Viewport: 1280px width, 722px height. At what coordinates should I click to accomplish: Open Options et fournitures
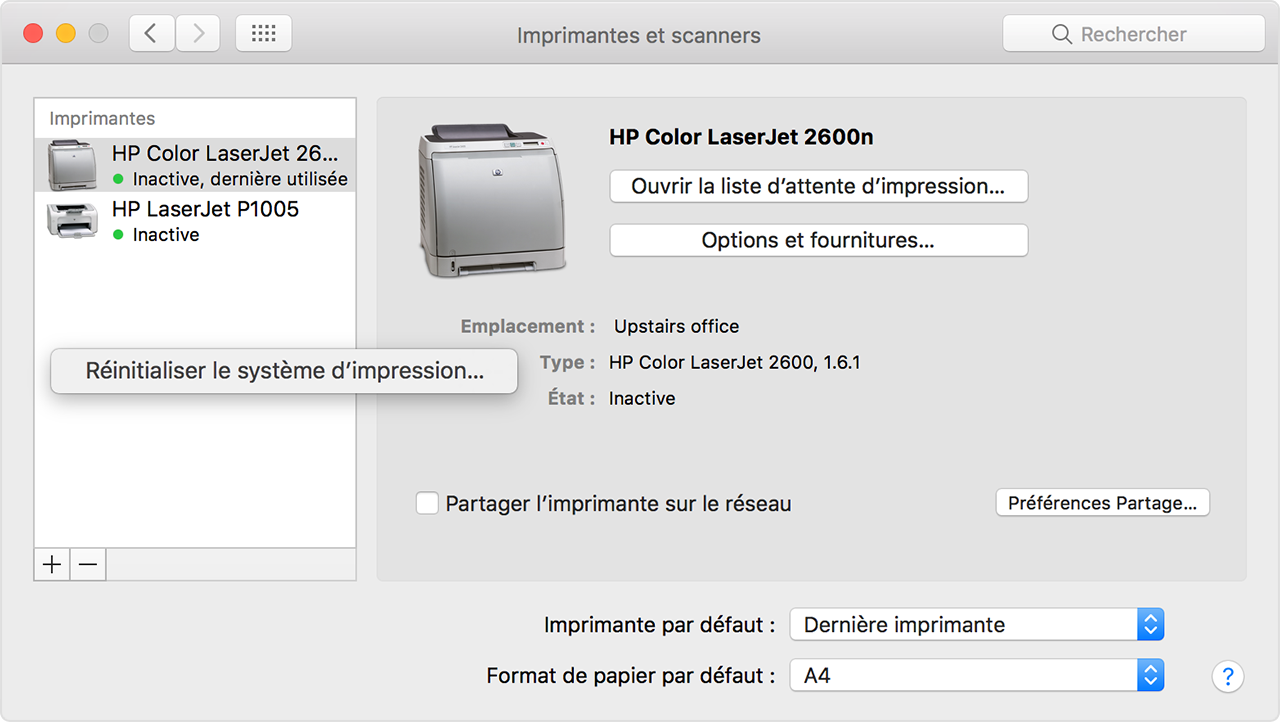click(818, 240)
